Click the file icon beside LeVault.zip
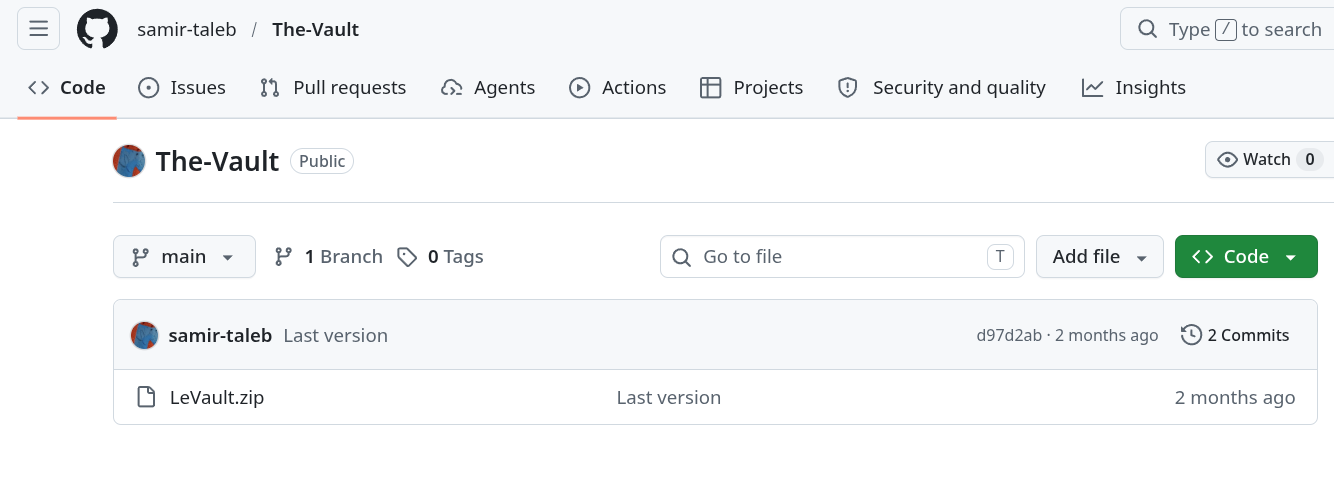This screenshot has height=491, width=1334. (146, 398)
